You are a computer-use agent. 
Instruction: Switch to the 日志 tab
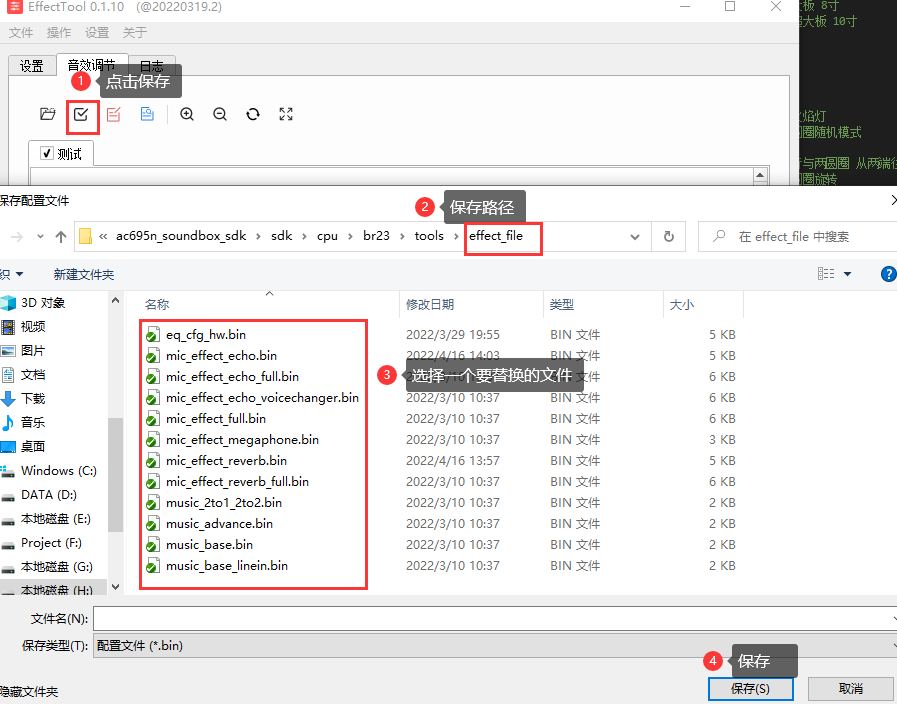pos(152,66)
